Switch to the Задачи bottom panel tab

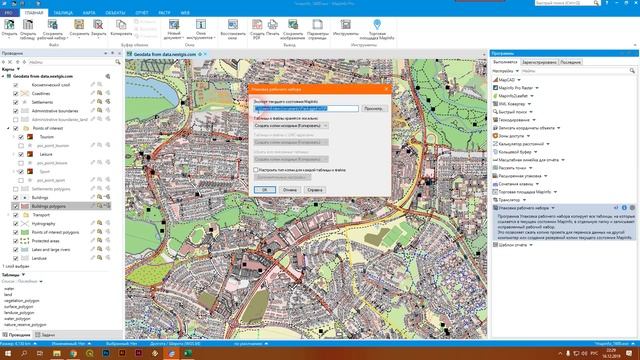coord(45,335)
